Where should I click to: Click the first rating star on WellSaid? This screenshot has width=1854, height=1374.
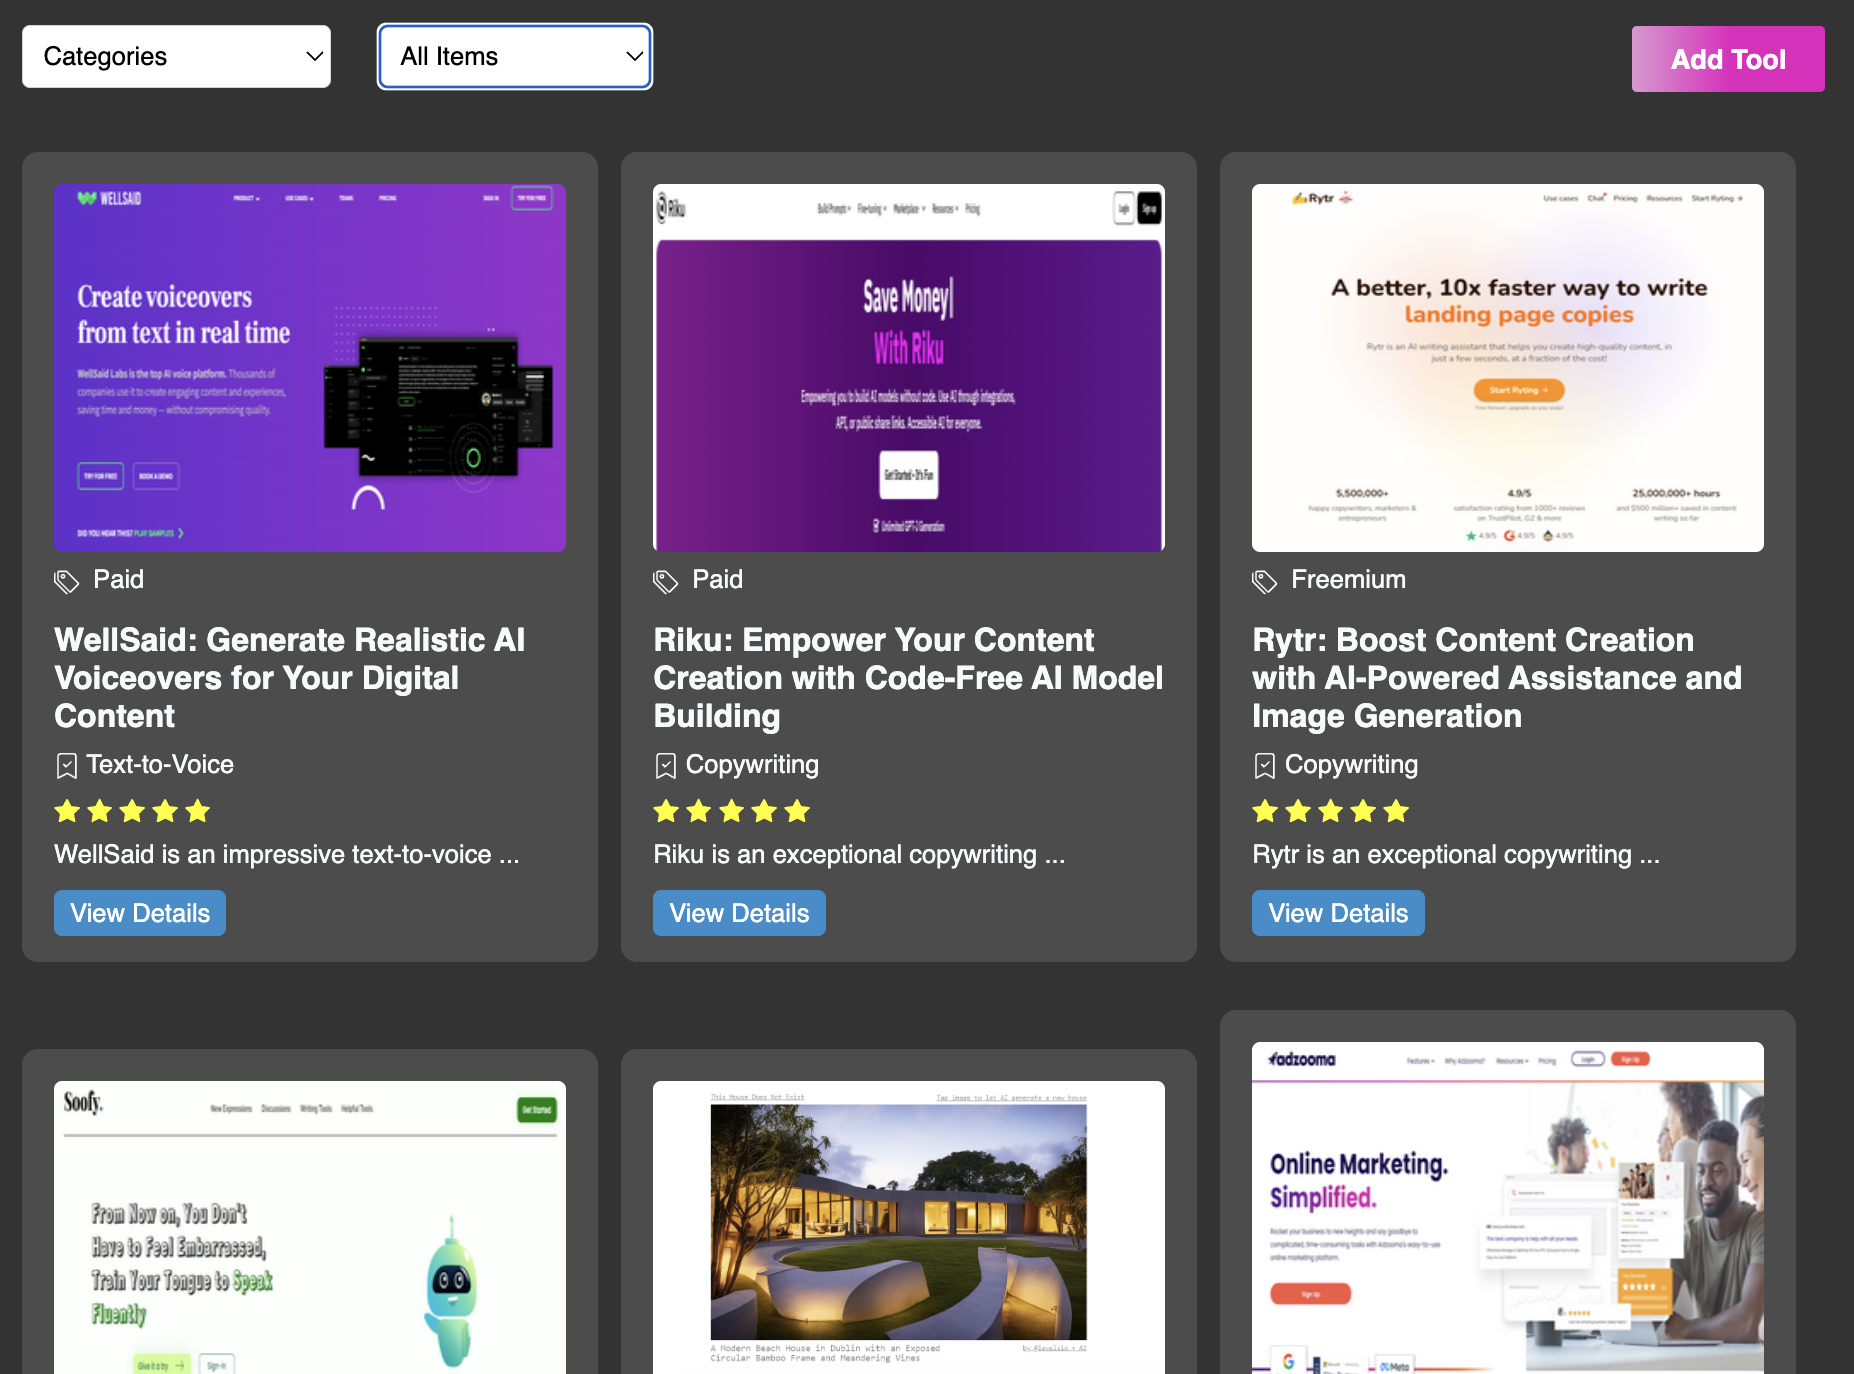(x=67, y=811)
